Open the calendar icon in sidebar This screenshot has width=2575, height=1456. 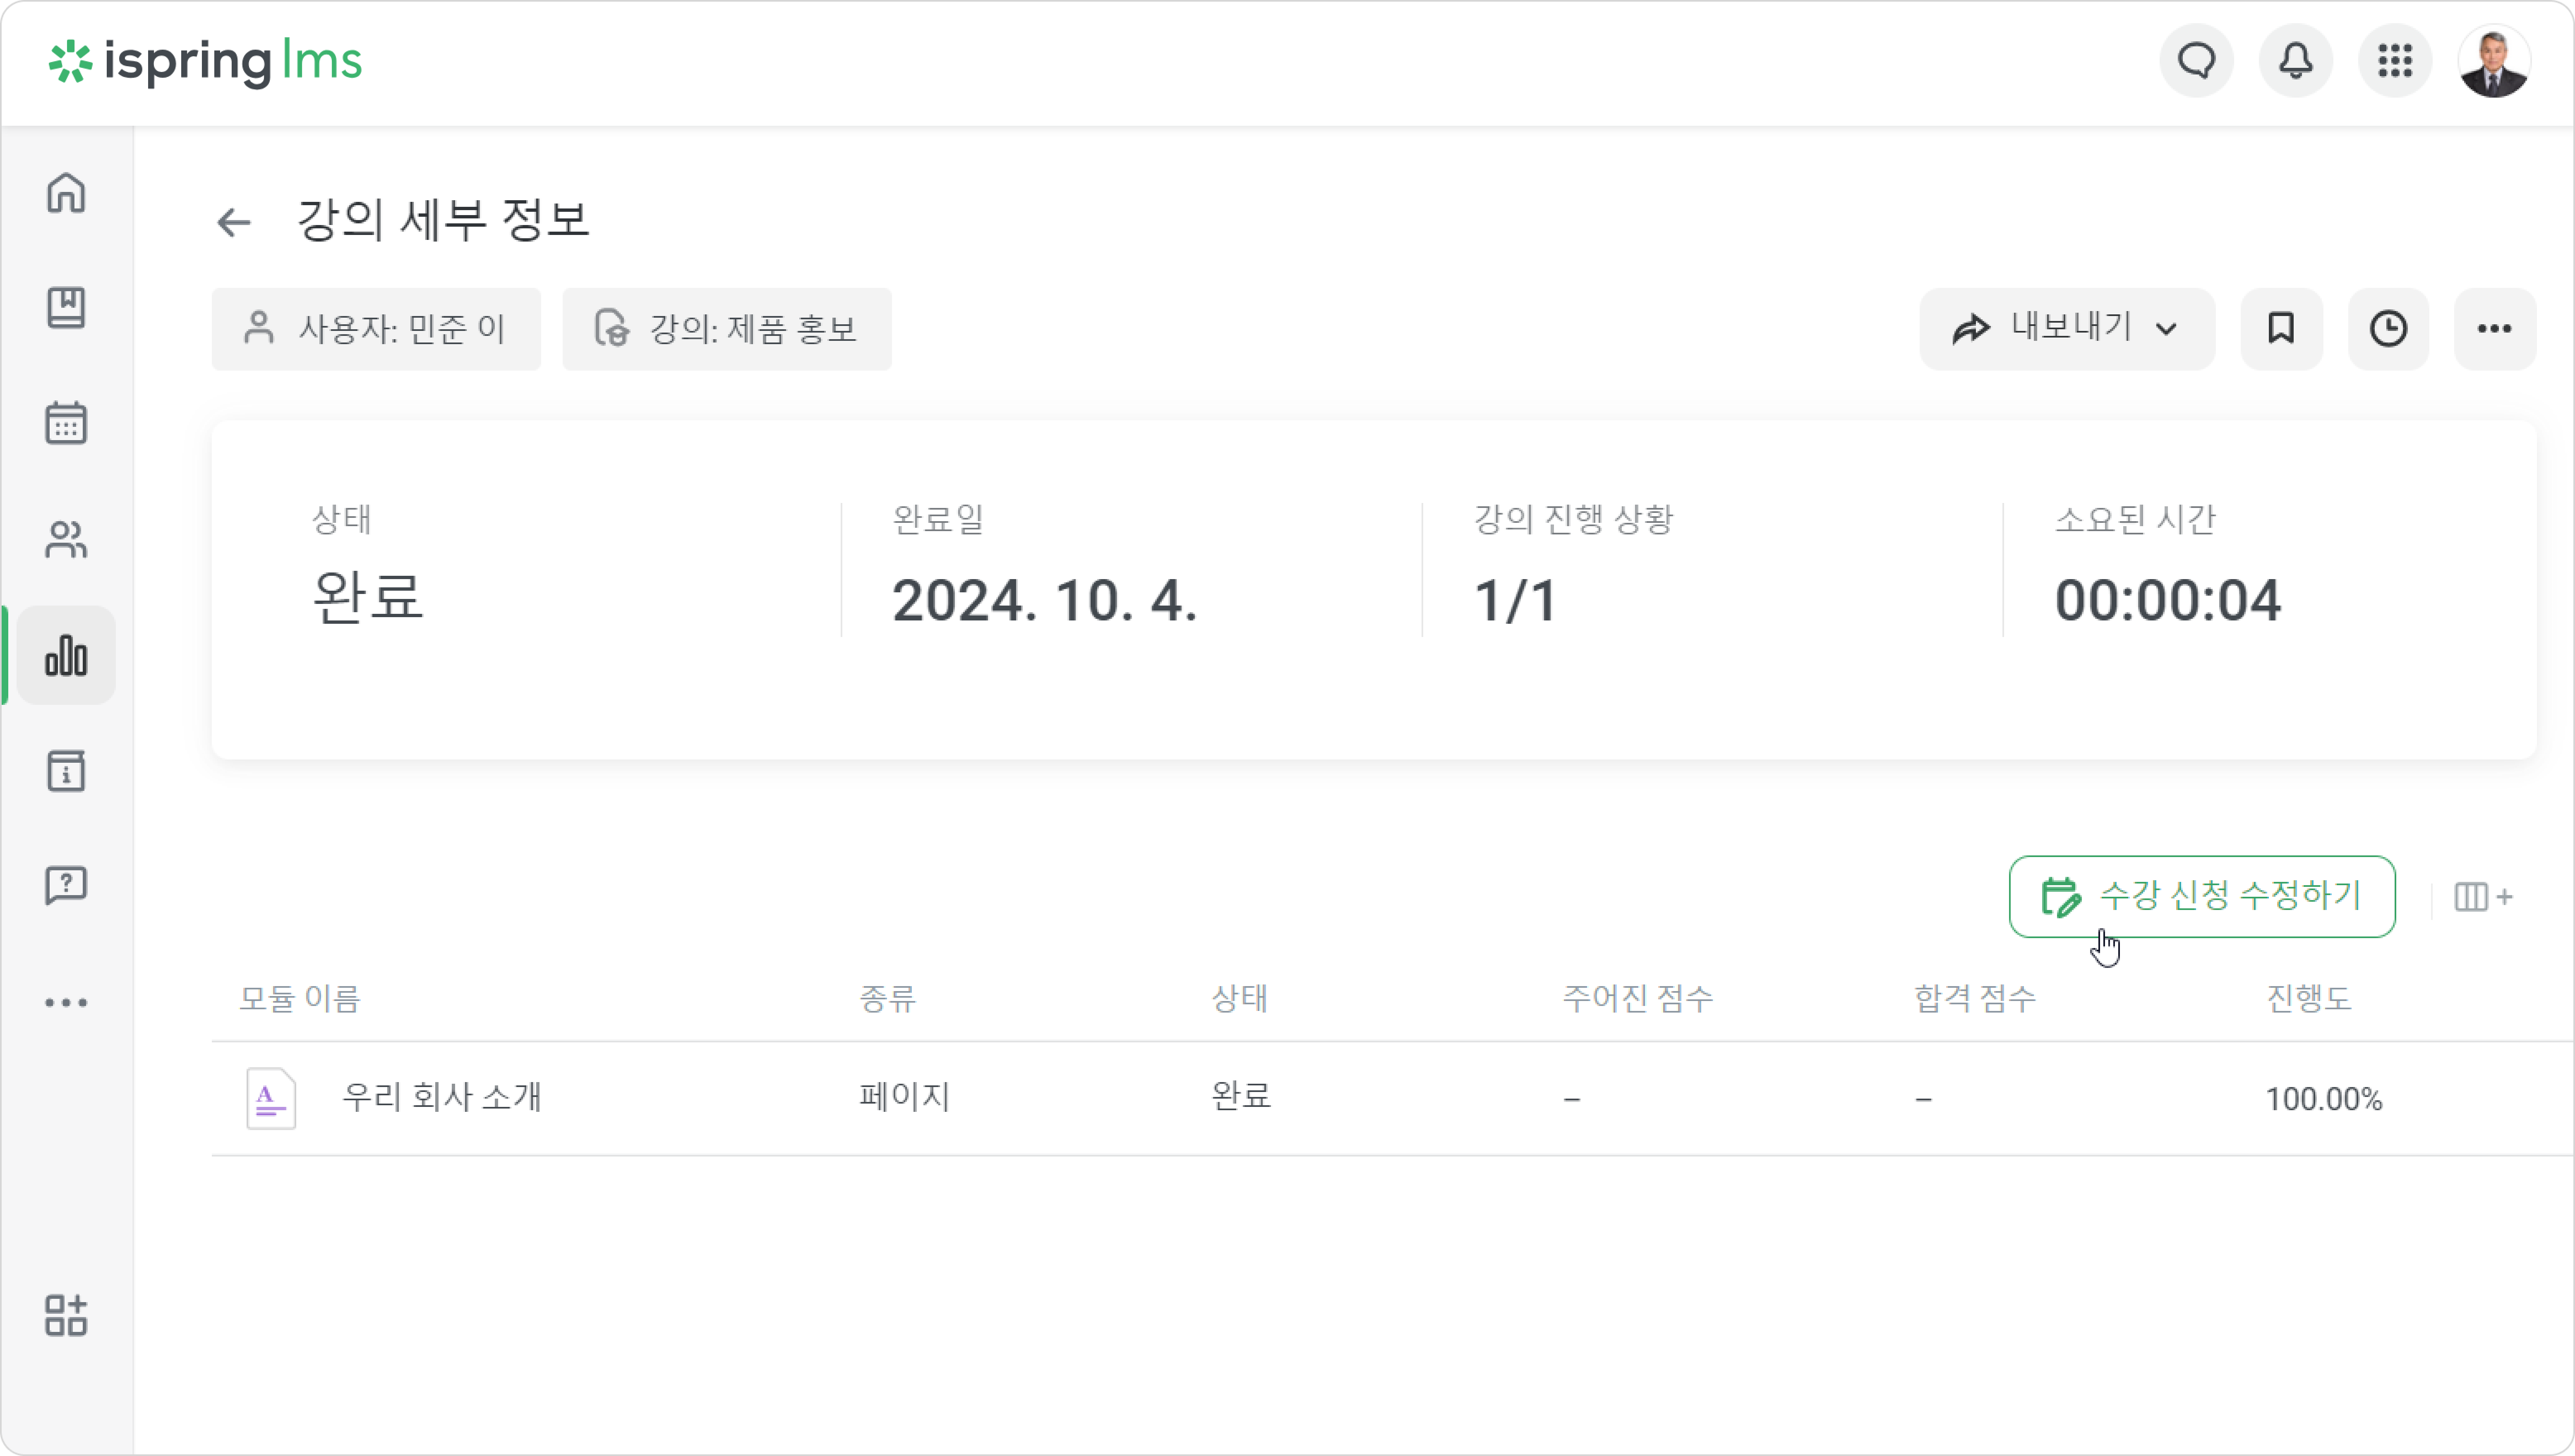click(66, 424)
